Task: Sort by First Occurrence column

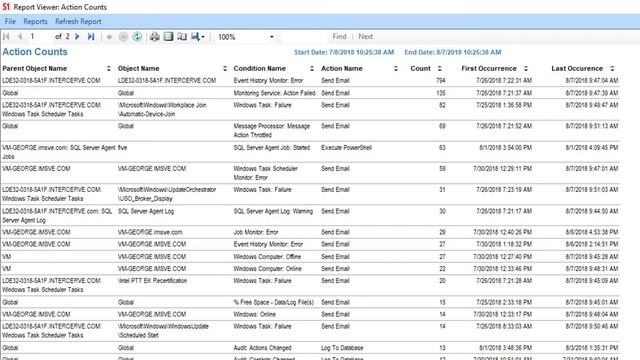Action: click(526, 69)
